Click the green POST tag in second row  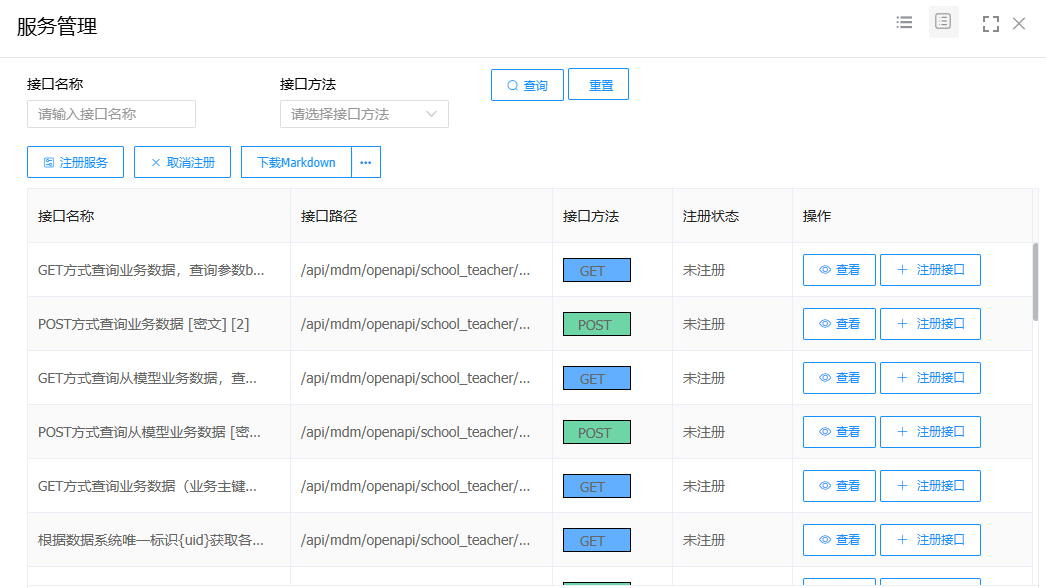pos(596,324)
